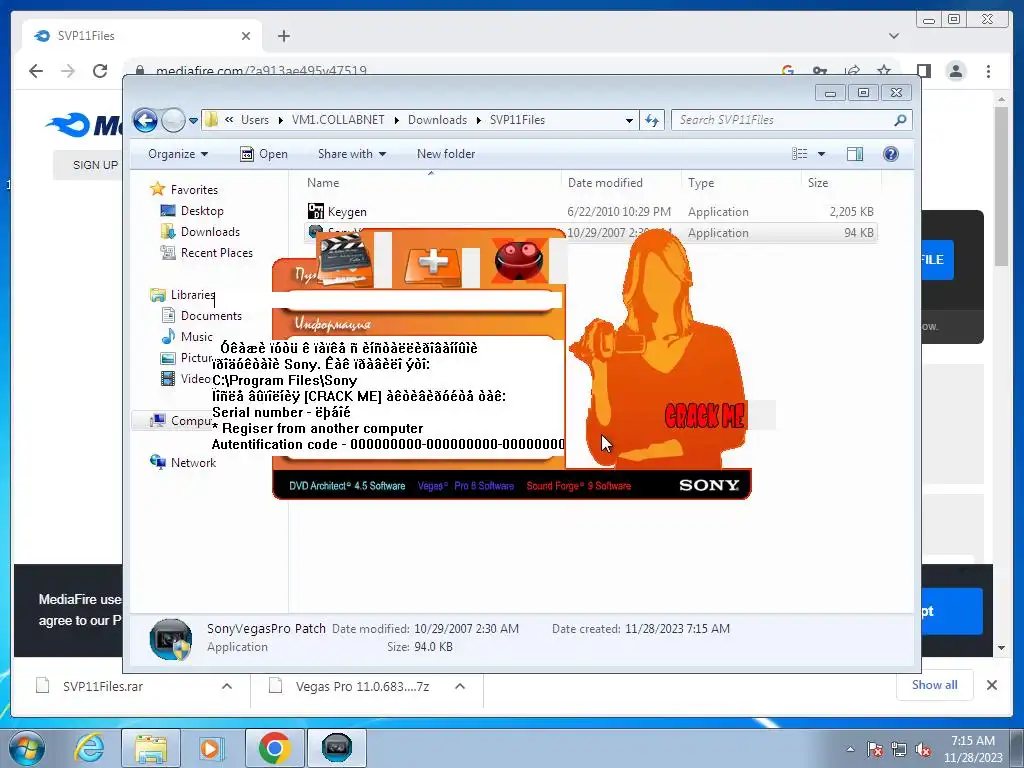Expand the SVP11Files.rar download options
1024x768 pixels.
[x=227, y=686]
